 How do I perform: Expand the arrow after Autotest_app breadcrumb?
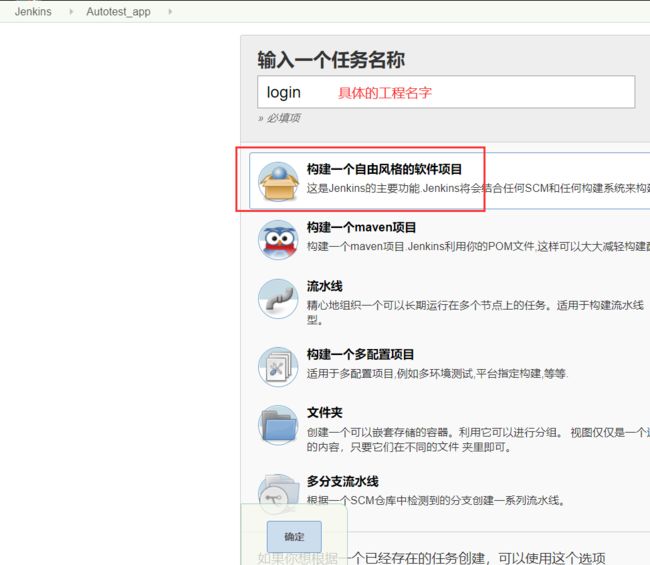coord(170,12)
